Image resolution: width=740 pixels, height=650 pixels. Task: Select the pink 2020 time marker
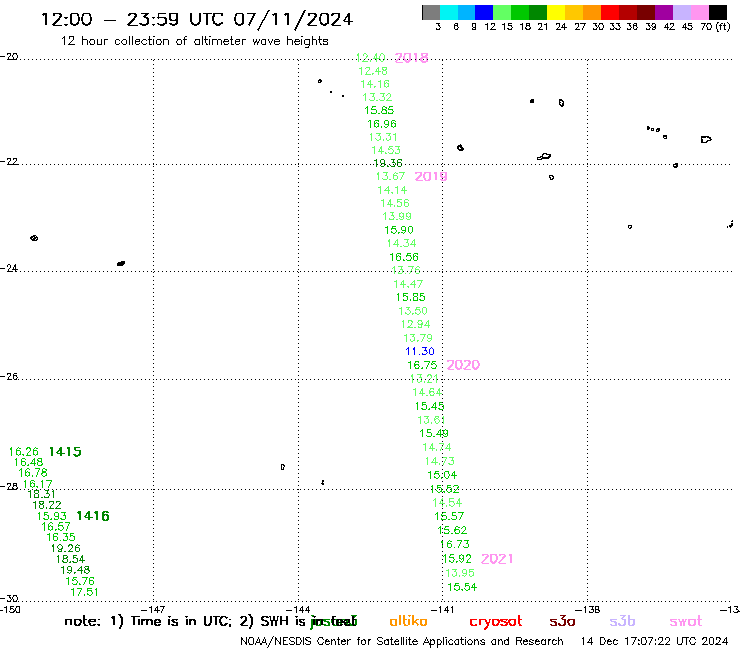(463, 365)
